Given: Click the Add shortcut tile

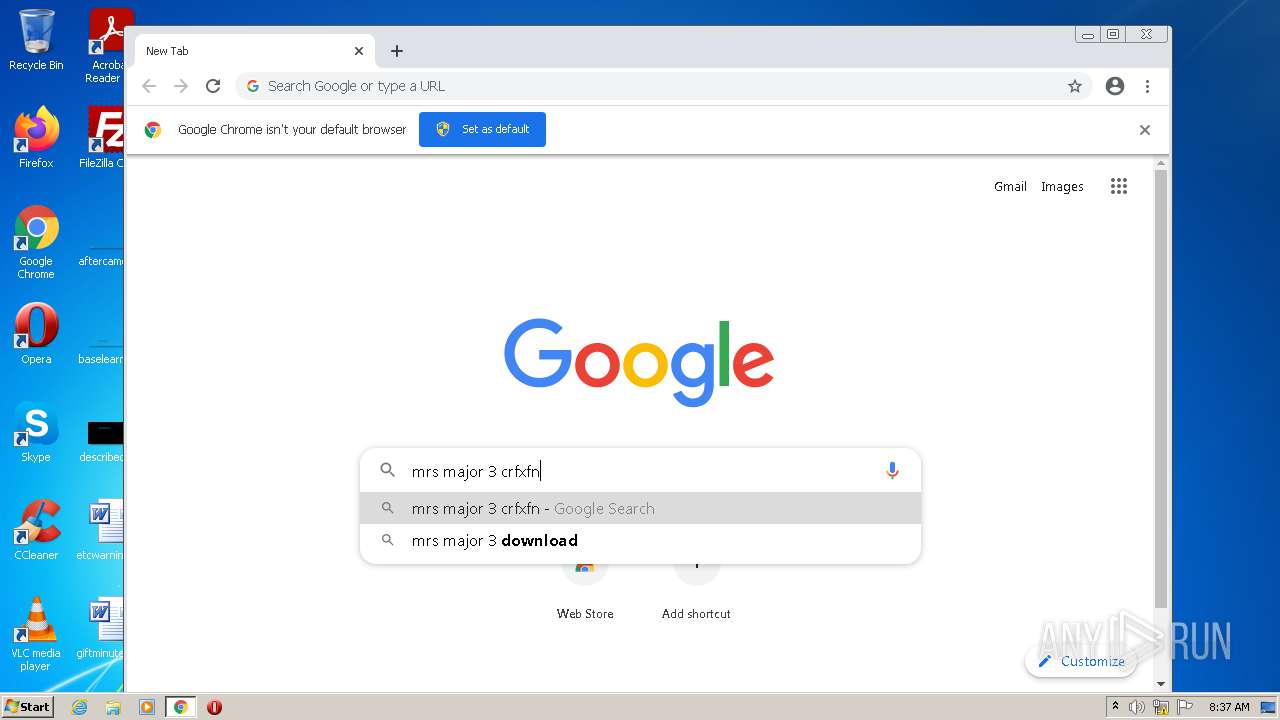Looking at the screenshot, I should 696,592.
